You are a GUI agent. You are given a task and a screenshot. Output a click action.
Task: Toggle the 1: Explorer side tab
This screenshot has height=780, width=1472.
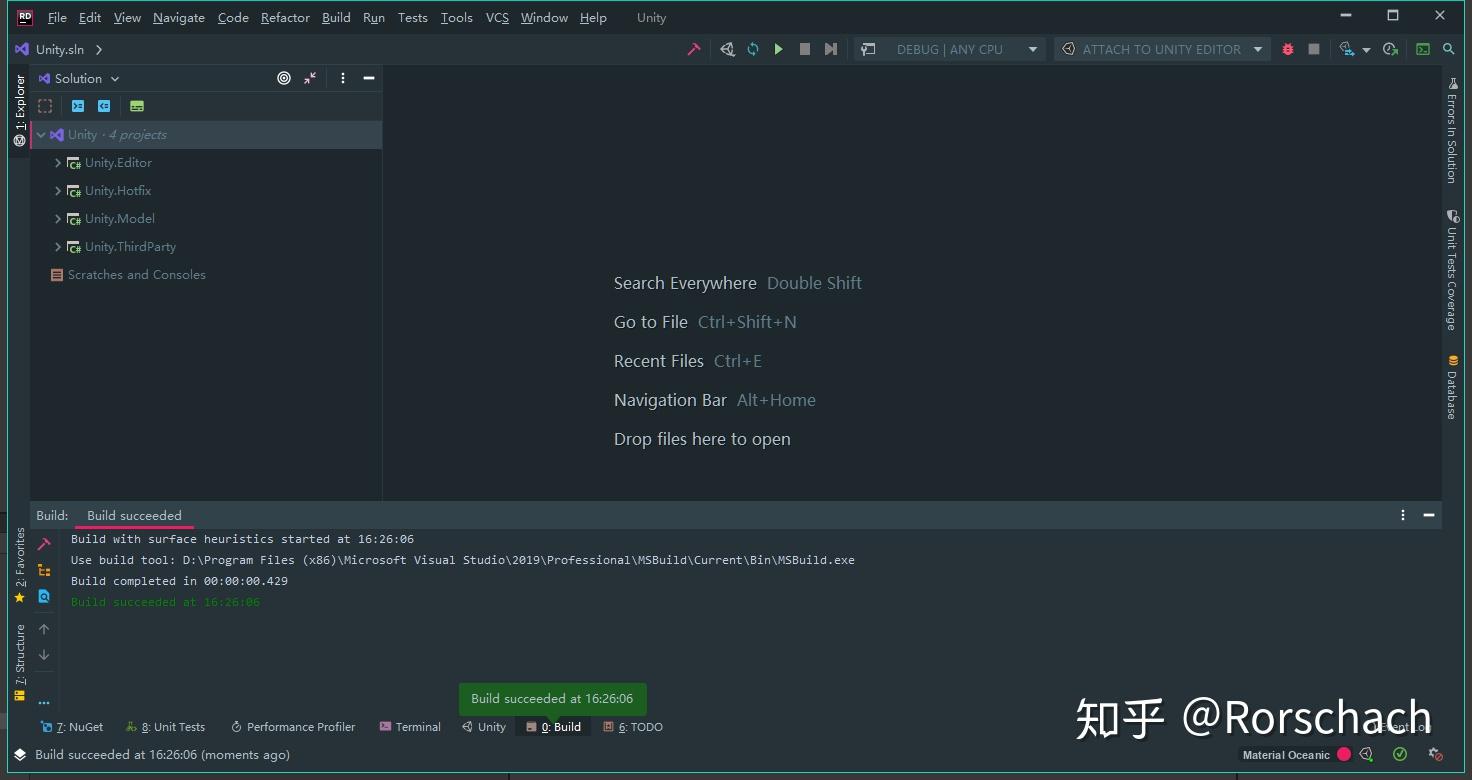tap(19, 110)
